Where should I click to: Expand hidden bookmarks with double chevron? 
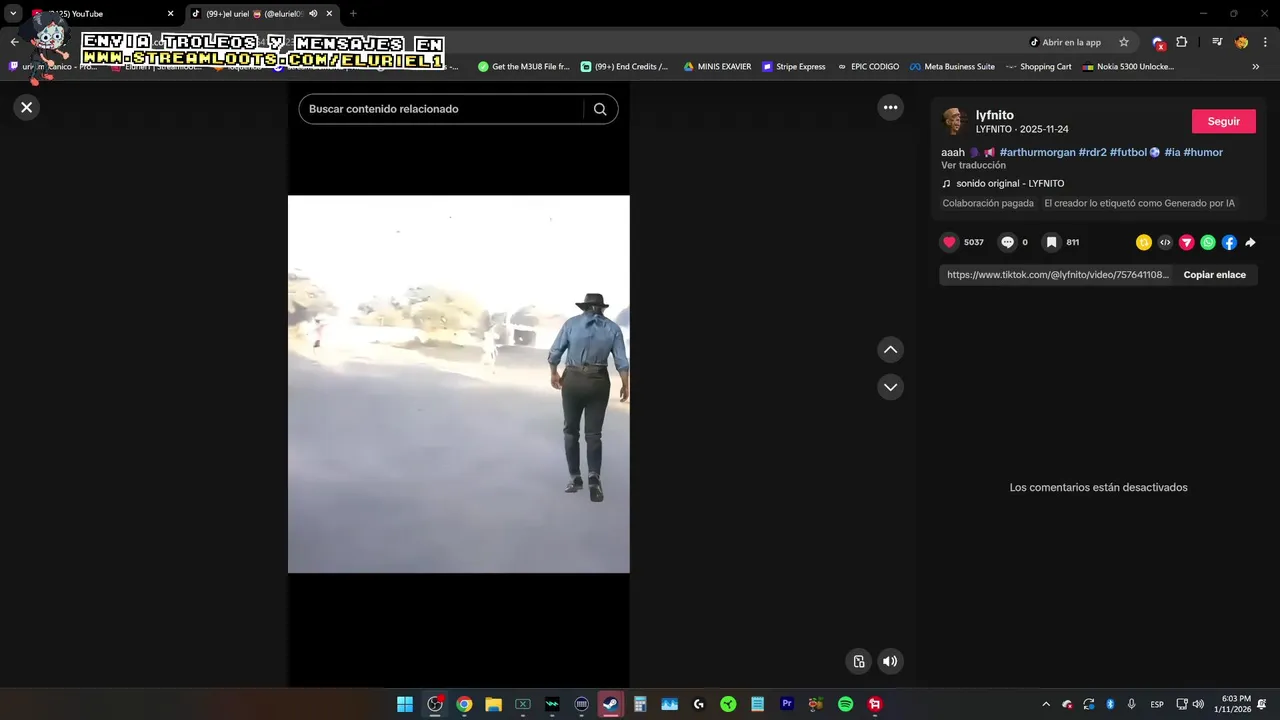[1256, 67]
